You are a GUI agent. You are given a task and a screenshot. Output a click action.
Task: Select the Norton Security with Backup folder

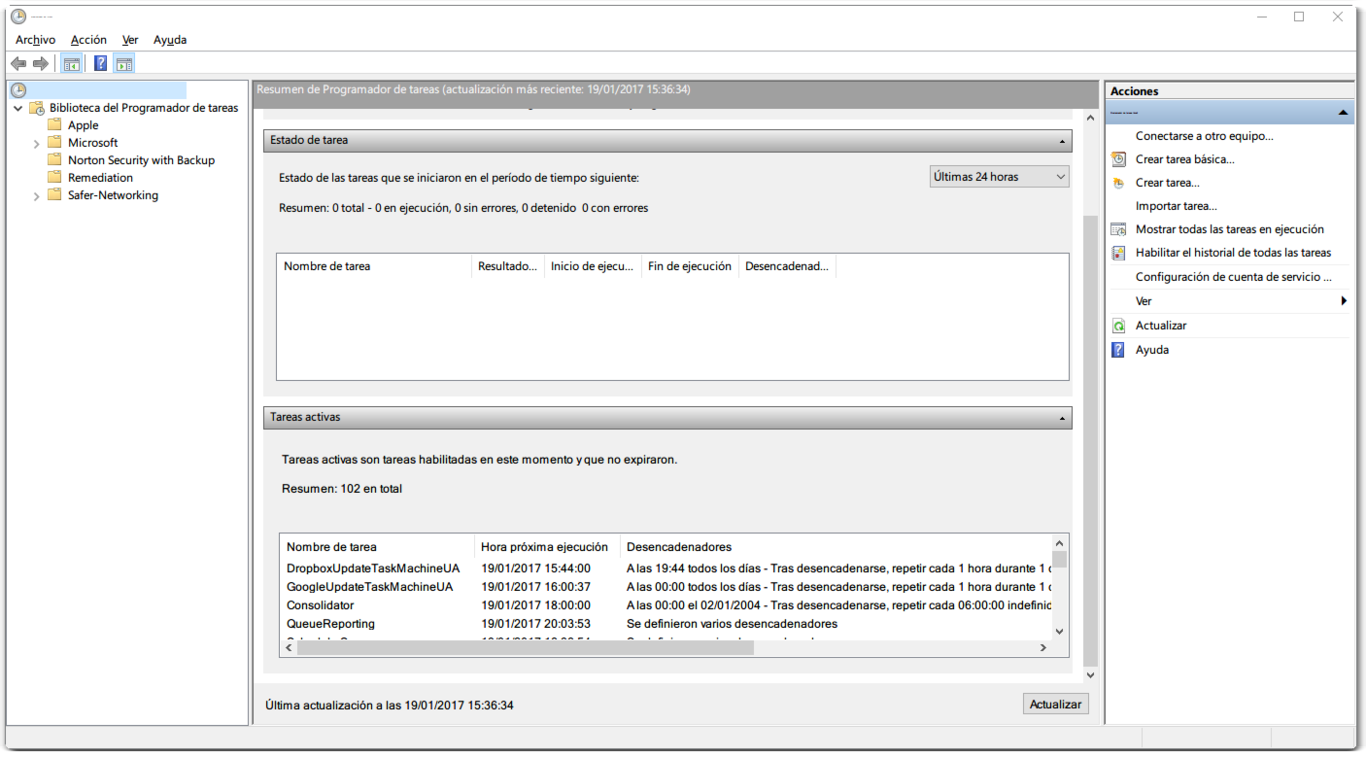141,160
